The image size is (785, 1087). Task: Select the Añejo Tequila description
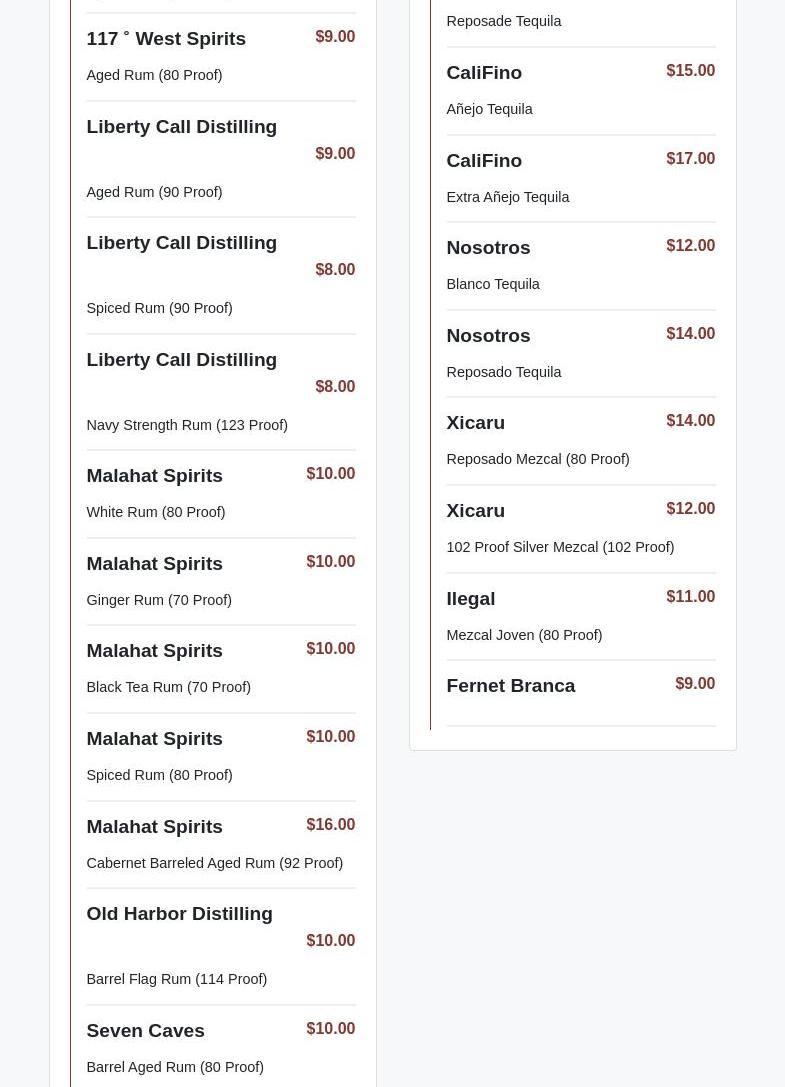click(x=489, y=109)
